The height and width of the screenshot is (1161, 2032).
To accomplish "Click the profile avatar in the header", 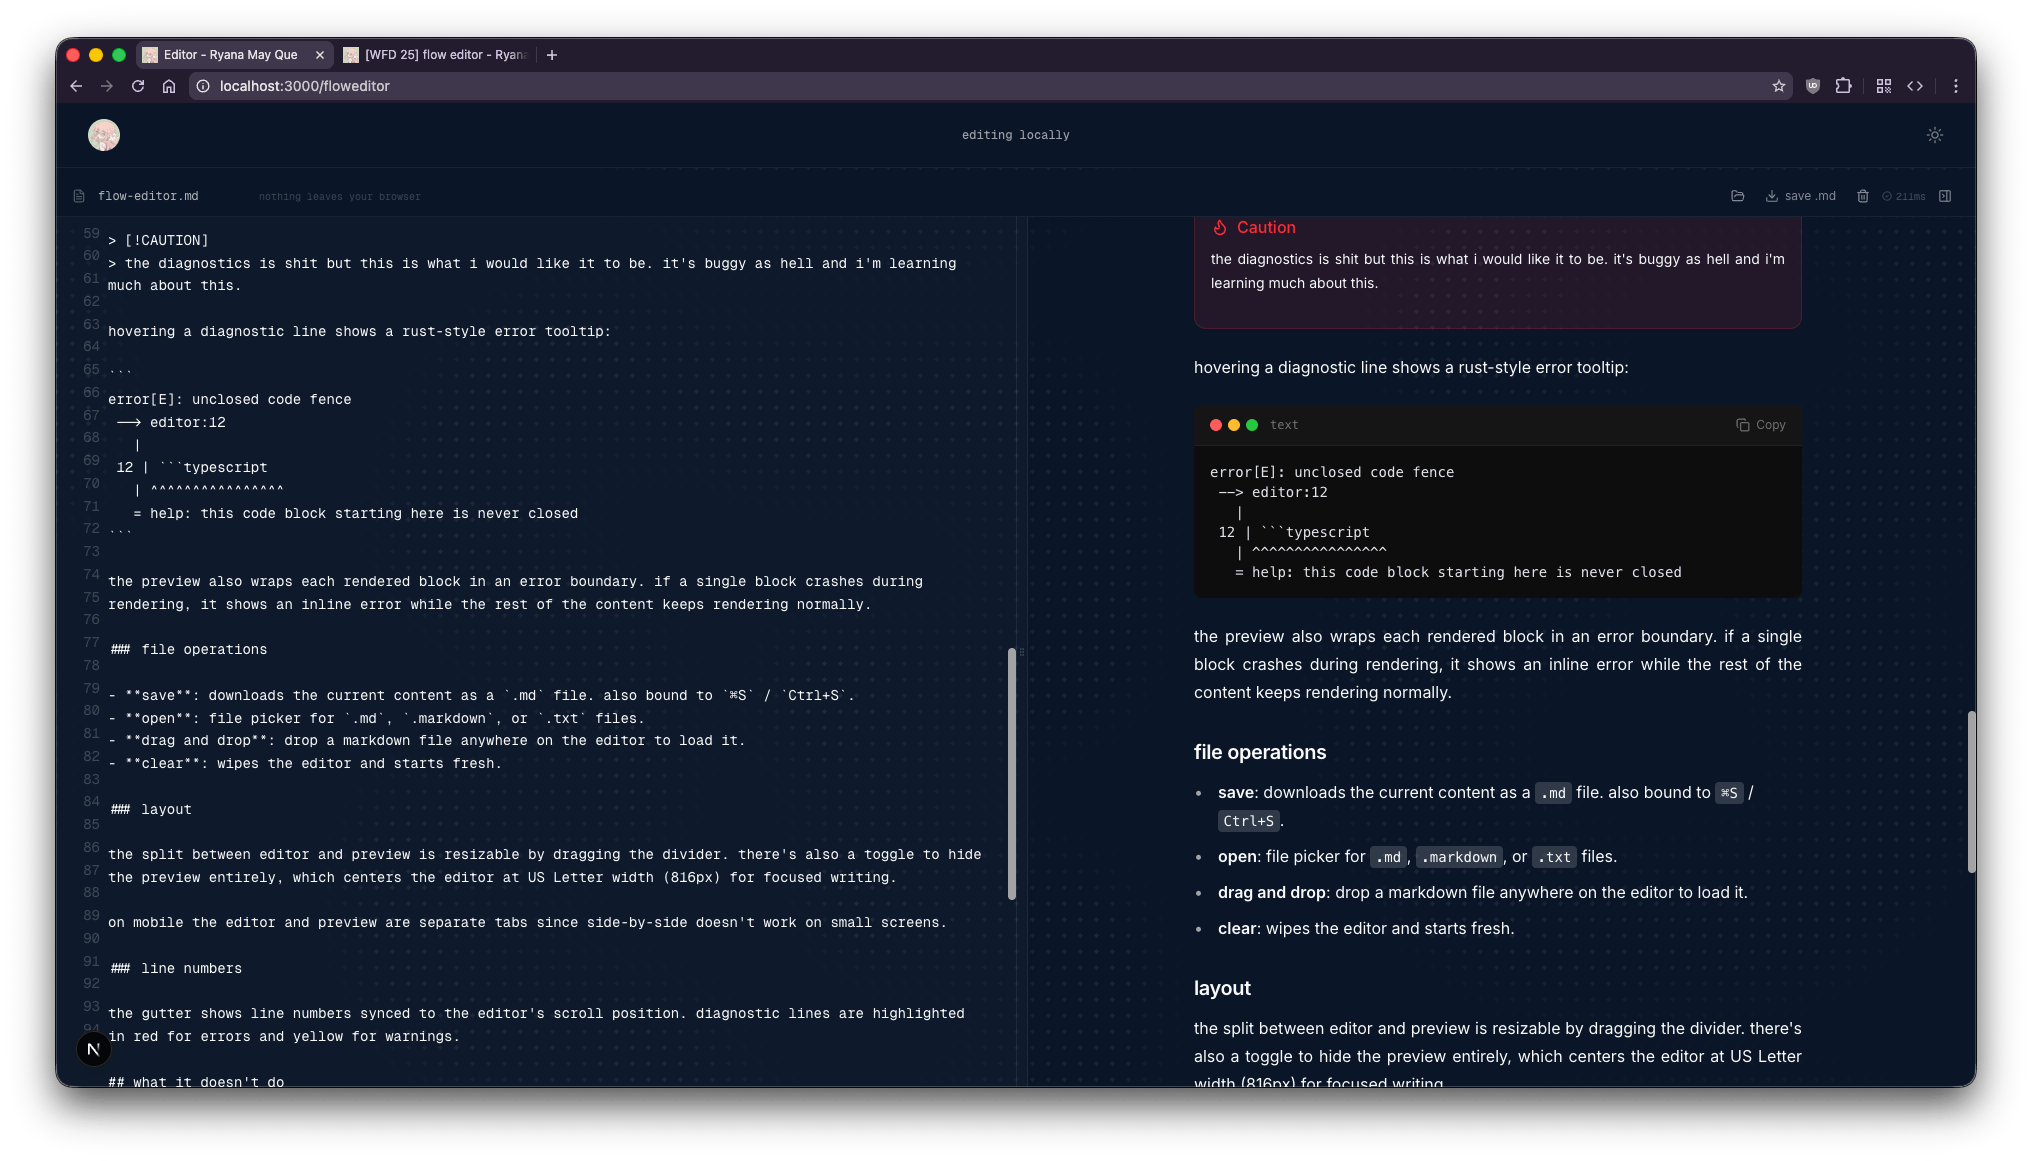I will click(104, 135).
